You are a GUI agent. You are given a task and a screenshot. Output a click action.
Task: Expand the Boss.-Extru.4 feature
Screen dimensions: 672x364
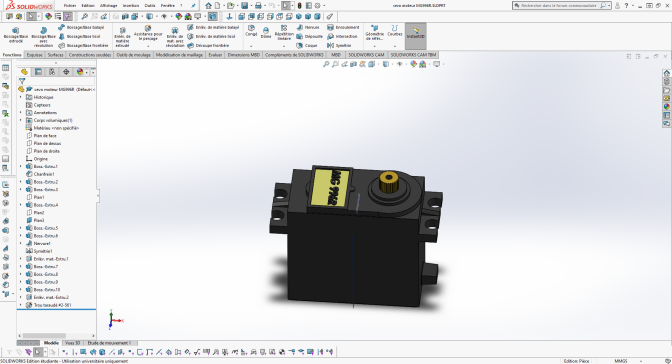[21, 205]
